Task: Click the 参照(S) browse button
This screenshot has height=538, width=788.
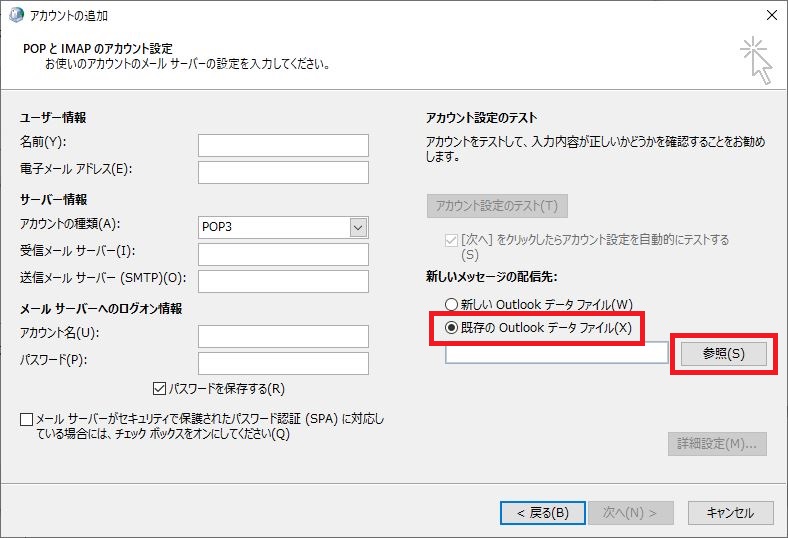Action: (x=724, y=354)
